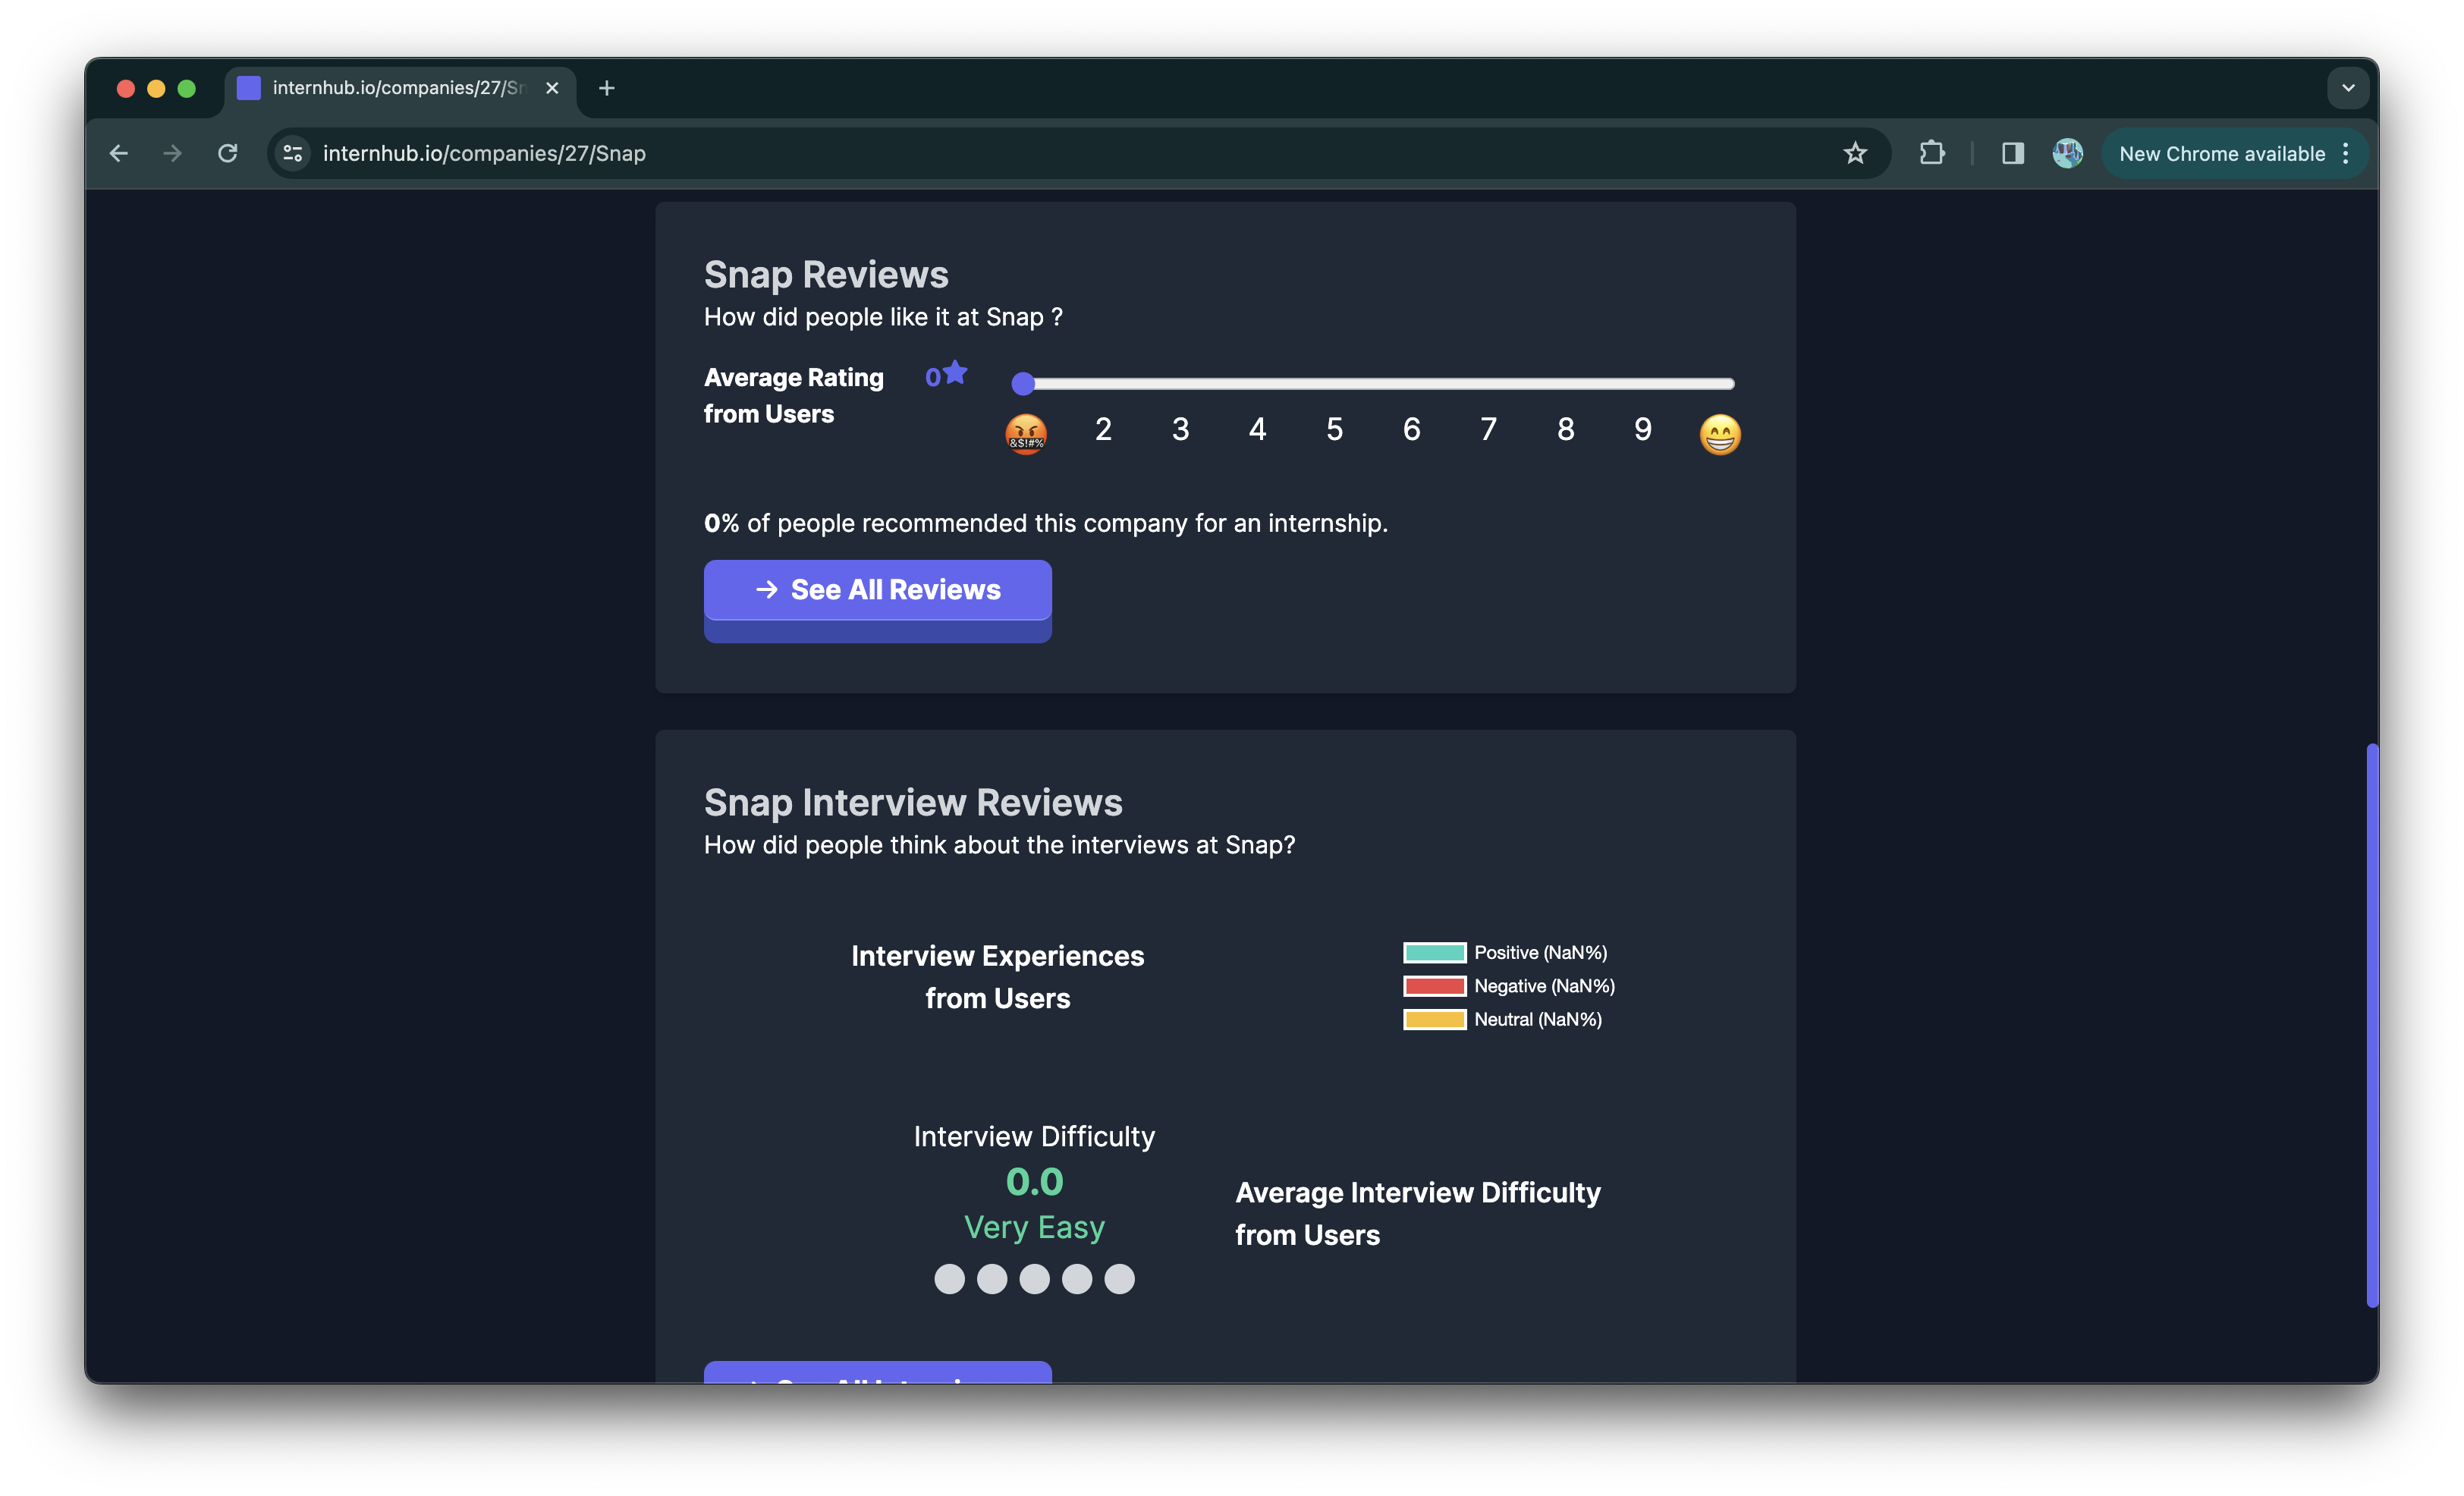Click number 2 on the rating scale
Screen dimensions: 2464x1496
(x=1103, y=429)
